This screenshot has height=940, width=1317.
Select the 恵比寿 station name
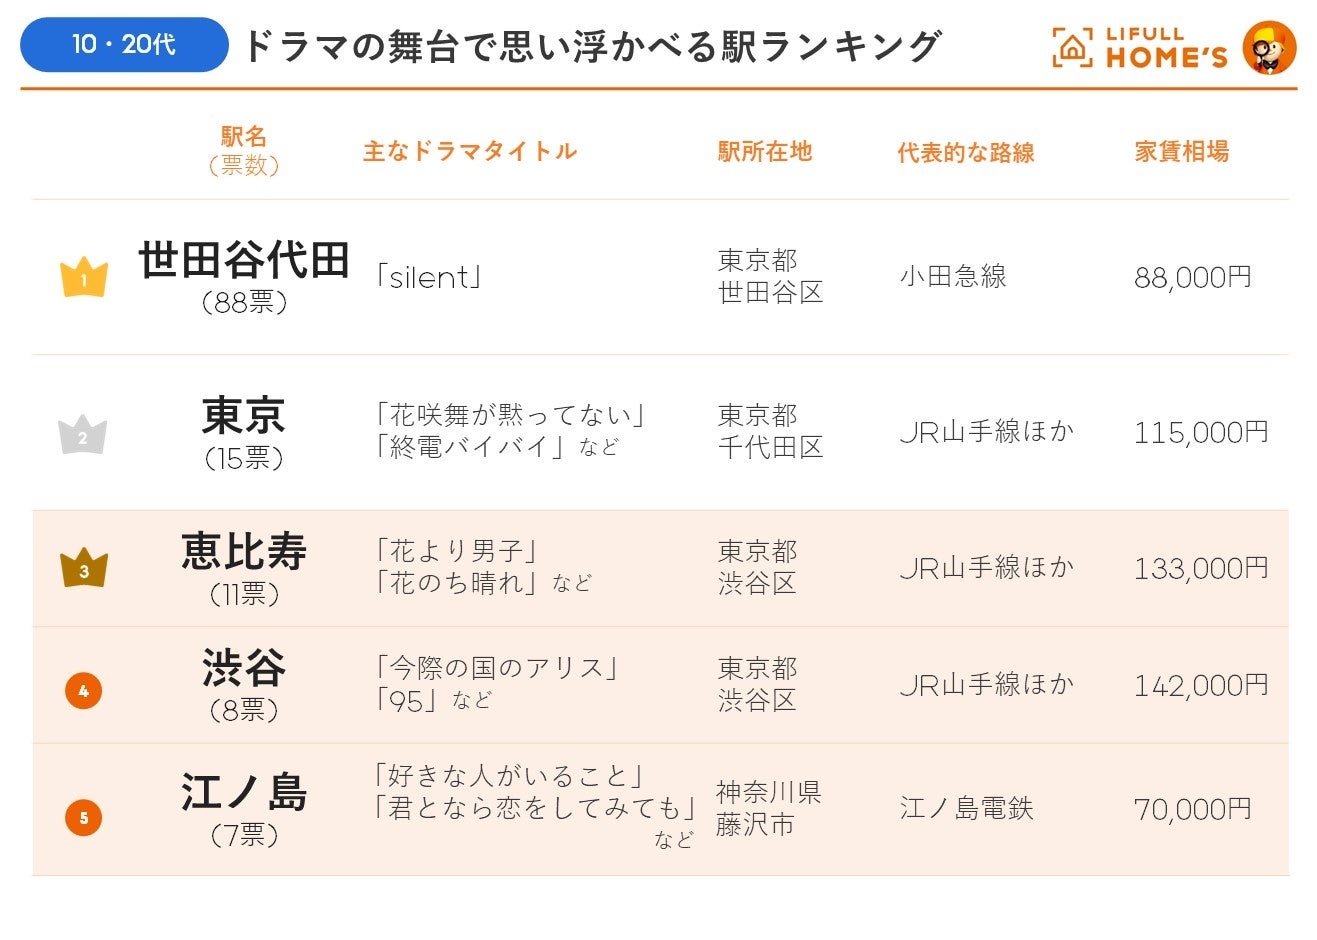click(x=244, y=551)
